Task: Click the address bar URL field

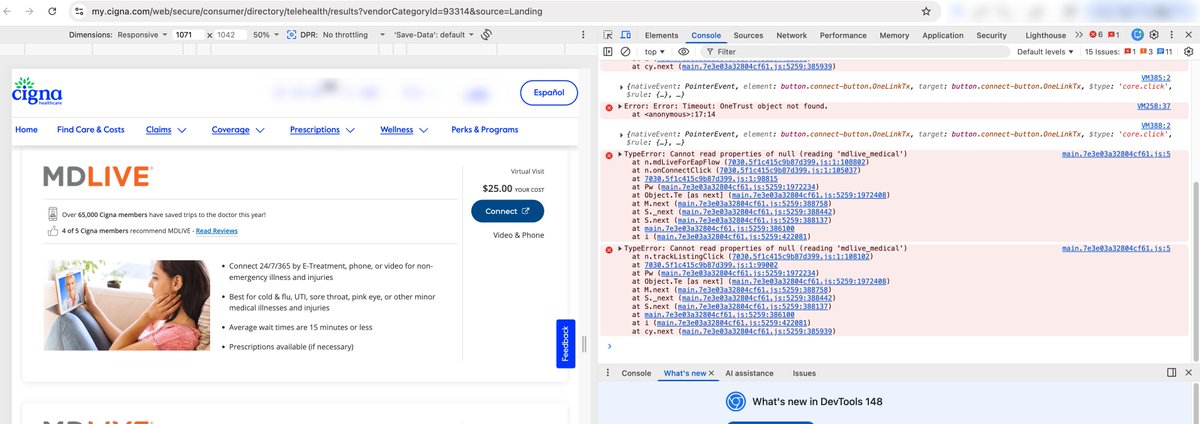Action: pyautogui.click(x=500, y=11)
